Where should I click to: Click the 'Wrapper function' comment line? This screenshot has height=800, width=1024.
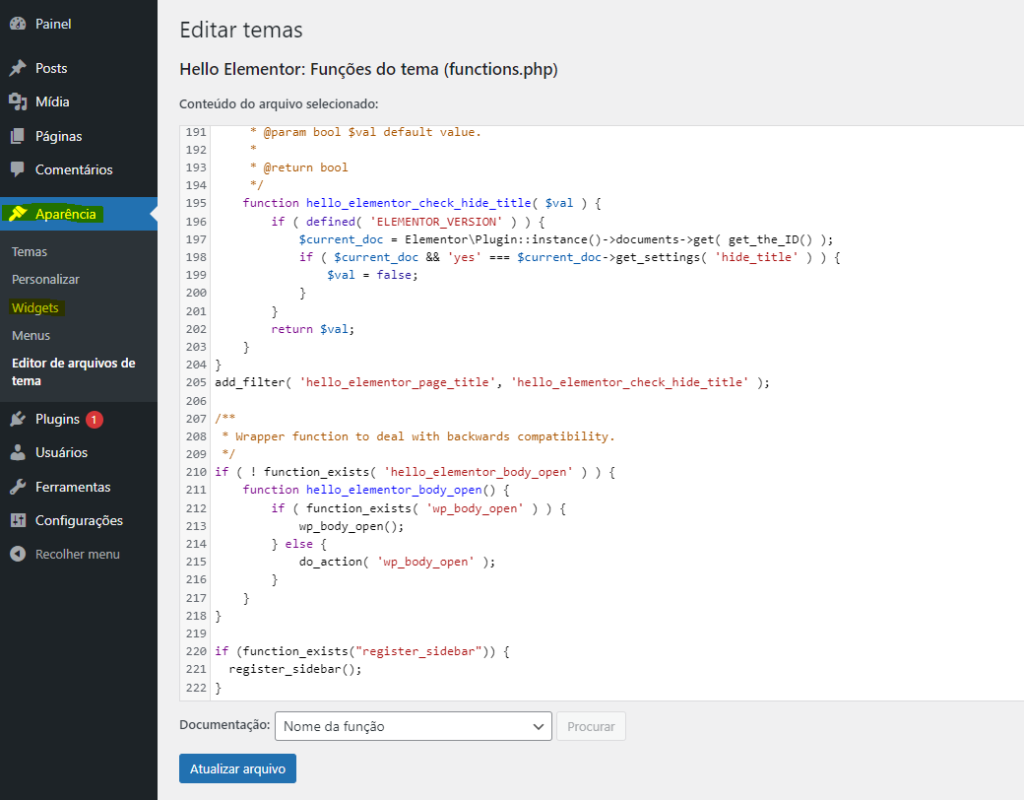point(419,436)
